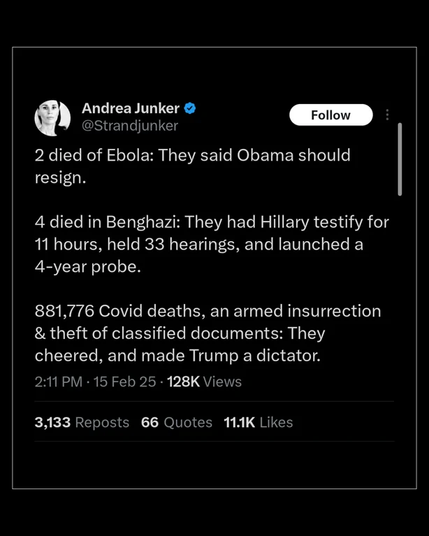
Task: Visit the @Strandjunker handle
Action: (130, 126)
